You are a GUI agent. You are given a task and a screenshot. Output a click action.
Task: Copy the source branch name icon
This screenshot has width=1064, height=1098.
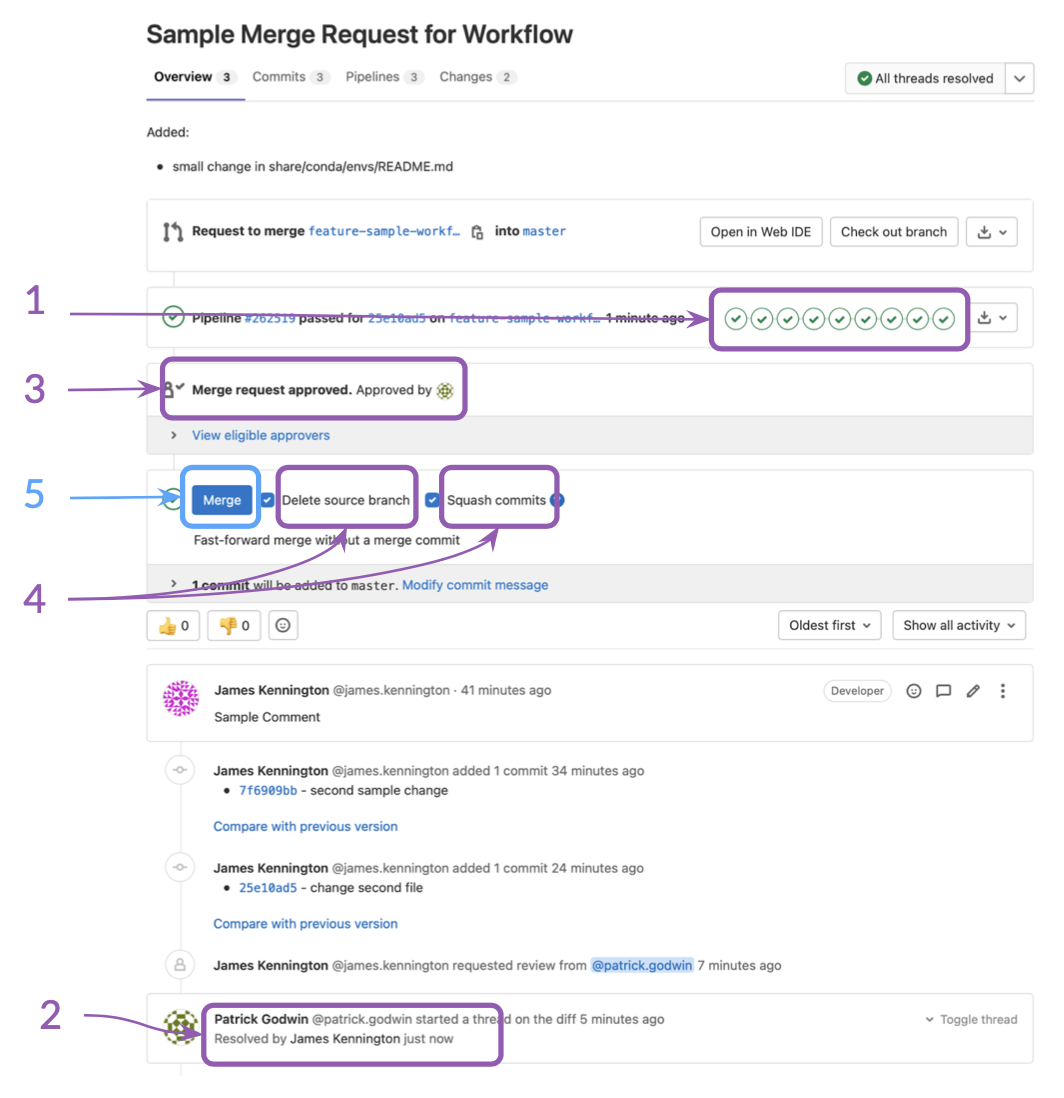478,232
